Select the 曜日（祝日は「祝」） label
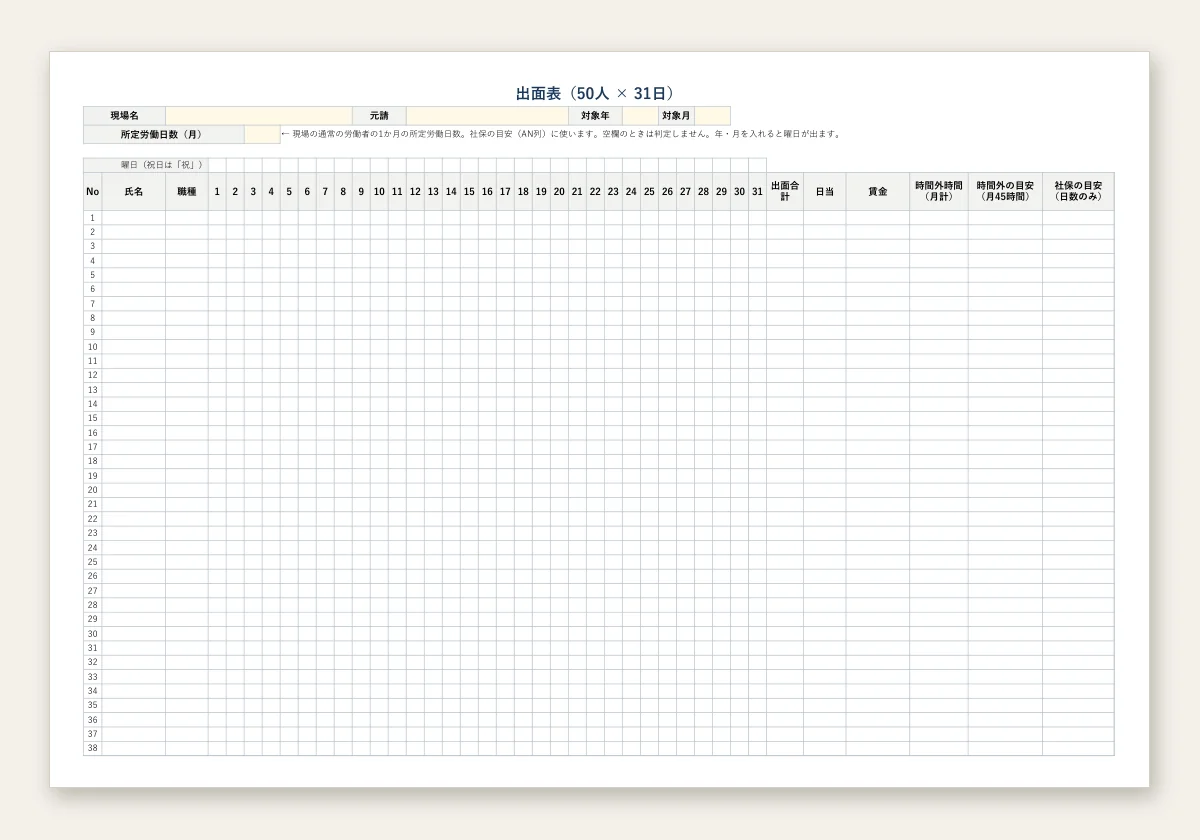This screenshot has width=1200, height=840. coord(146,165)
